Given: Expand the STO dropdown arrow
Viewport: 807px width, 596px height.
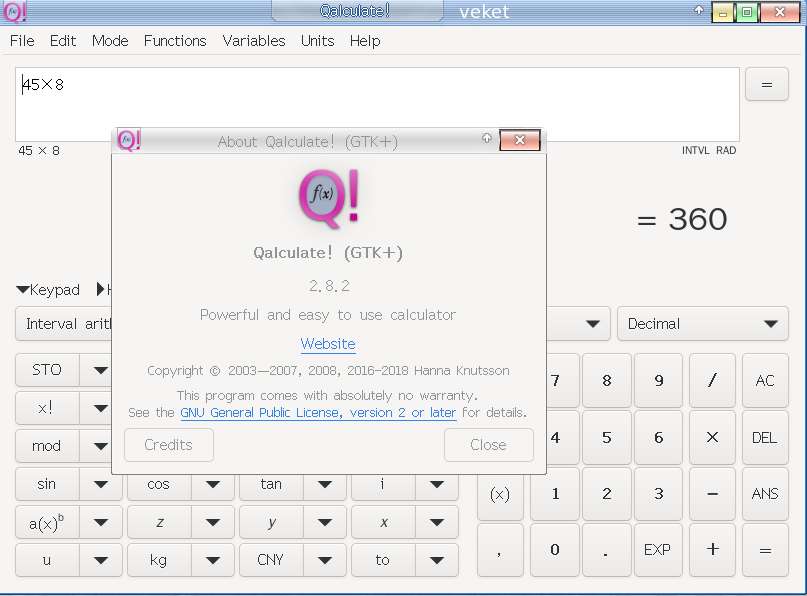Looking at the screenshot, I should pos(101,370).
